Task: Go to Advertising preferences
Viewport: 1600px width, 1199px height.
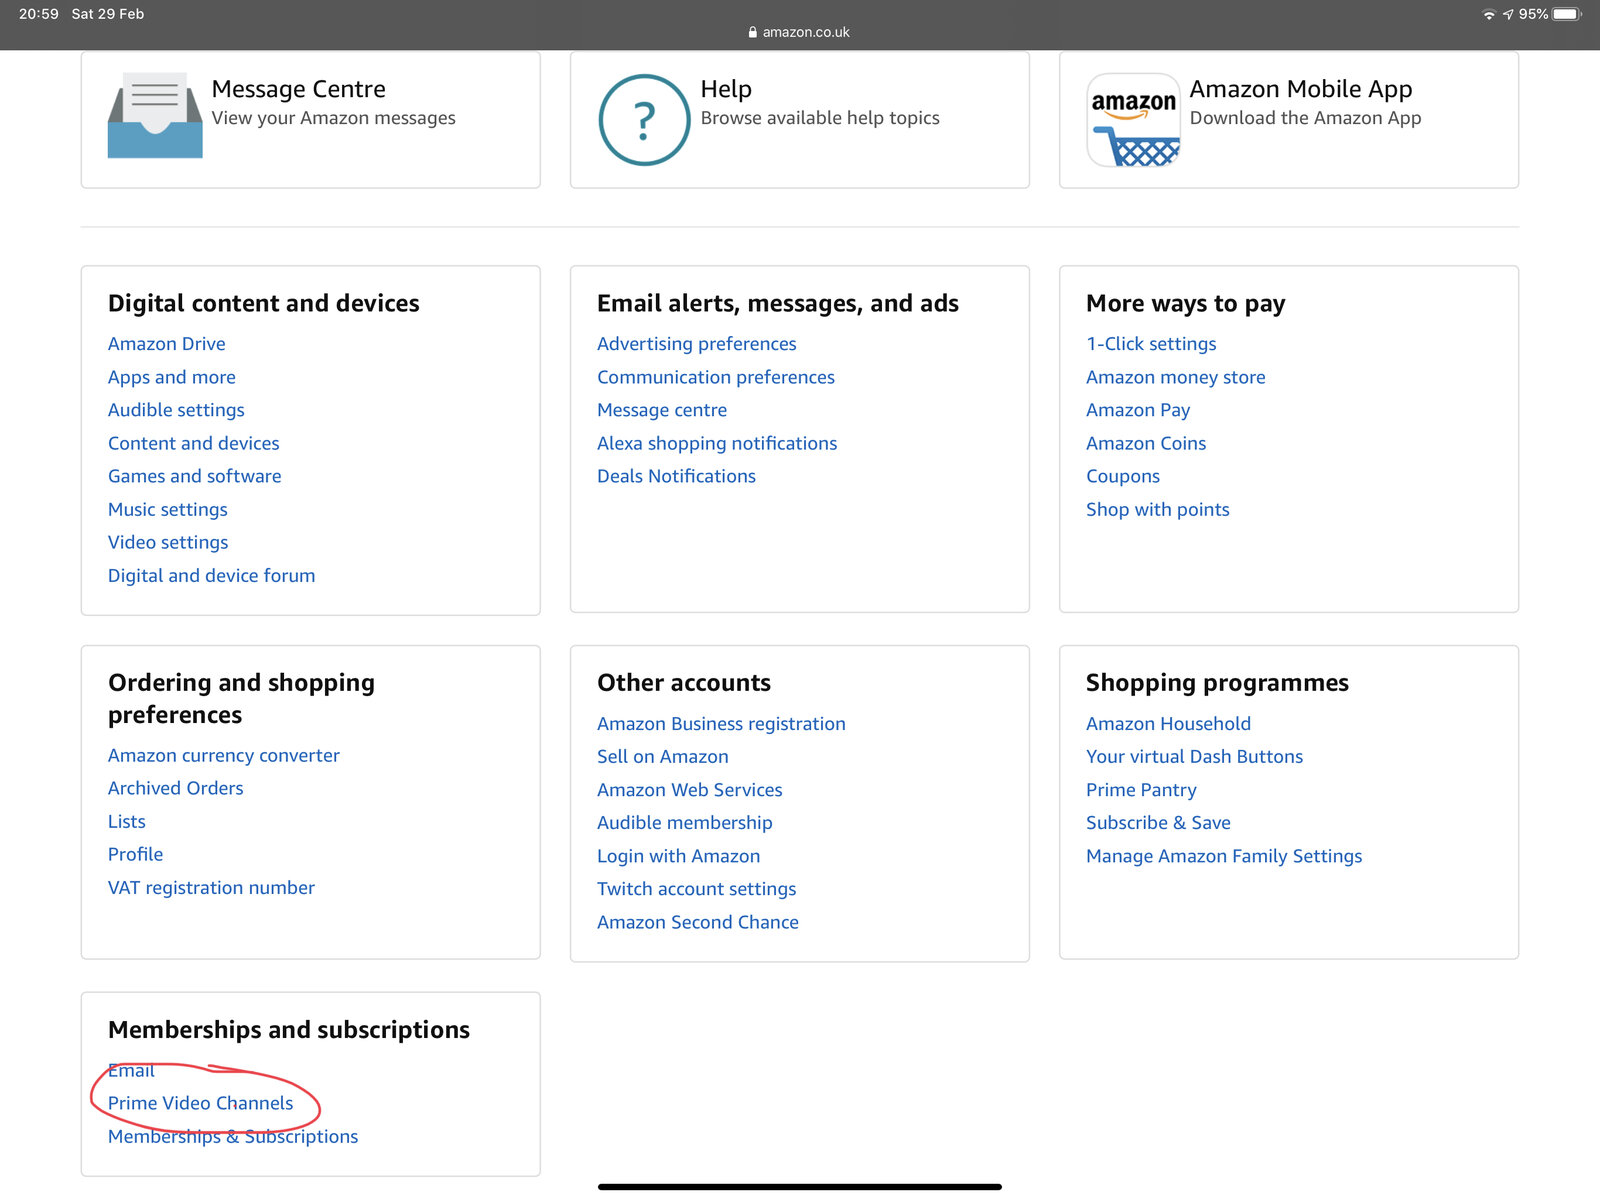Action: click(696, 344)
